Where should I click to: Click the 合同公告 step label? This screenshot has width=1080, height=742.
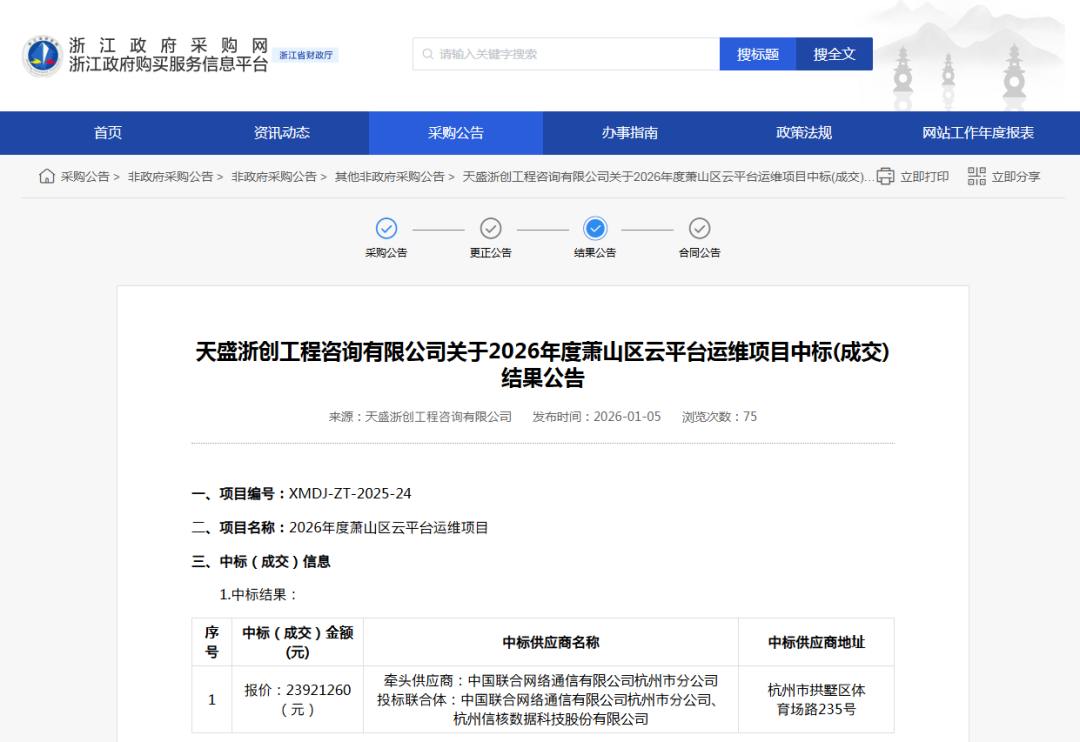[x=699, y=253]
